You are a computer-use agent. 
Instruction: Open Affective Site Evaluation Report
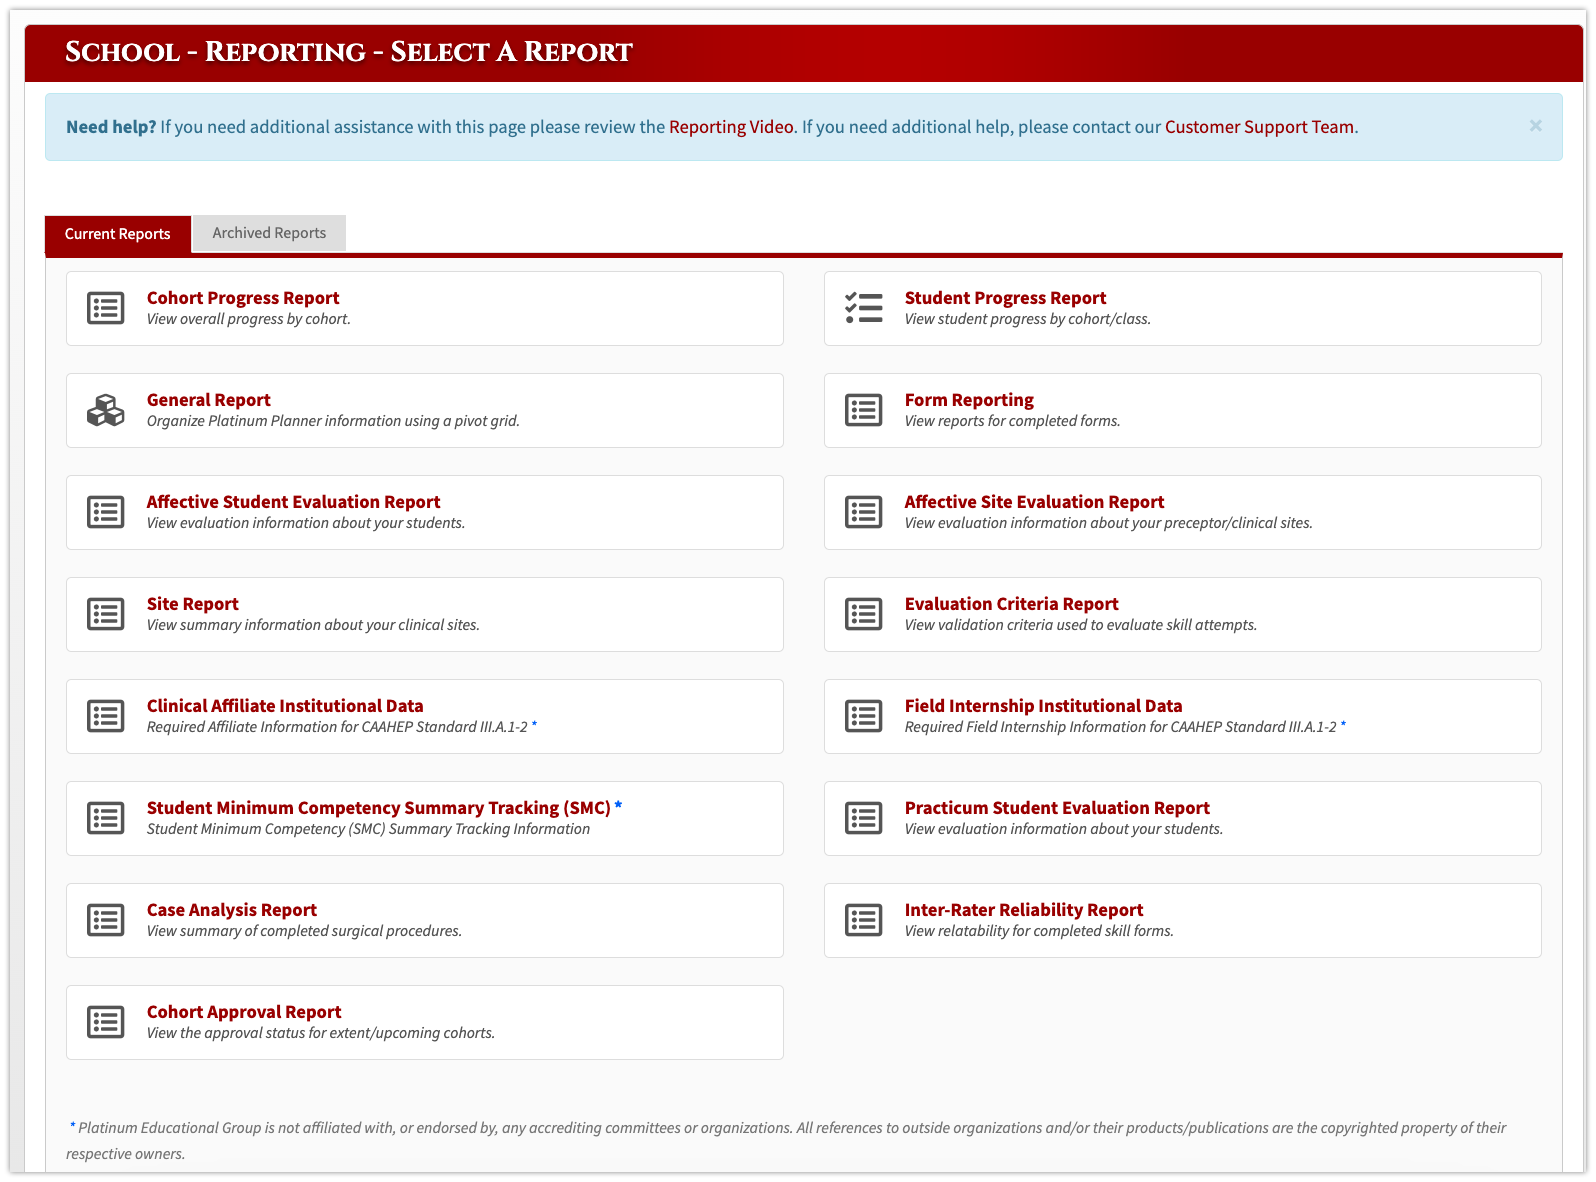[x=1034, y=502]
